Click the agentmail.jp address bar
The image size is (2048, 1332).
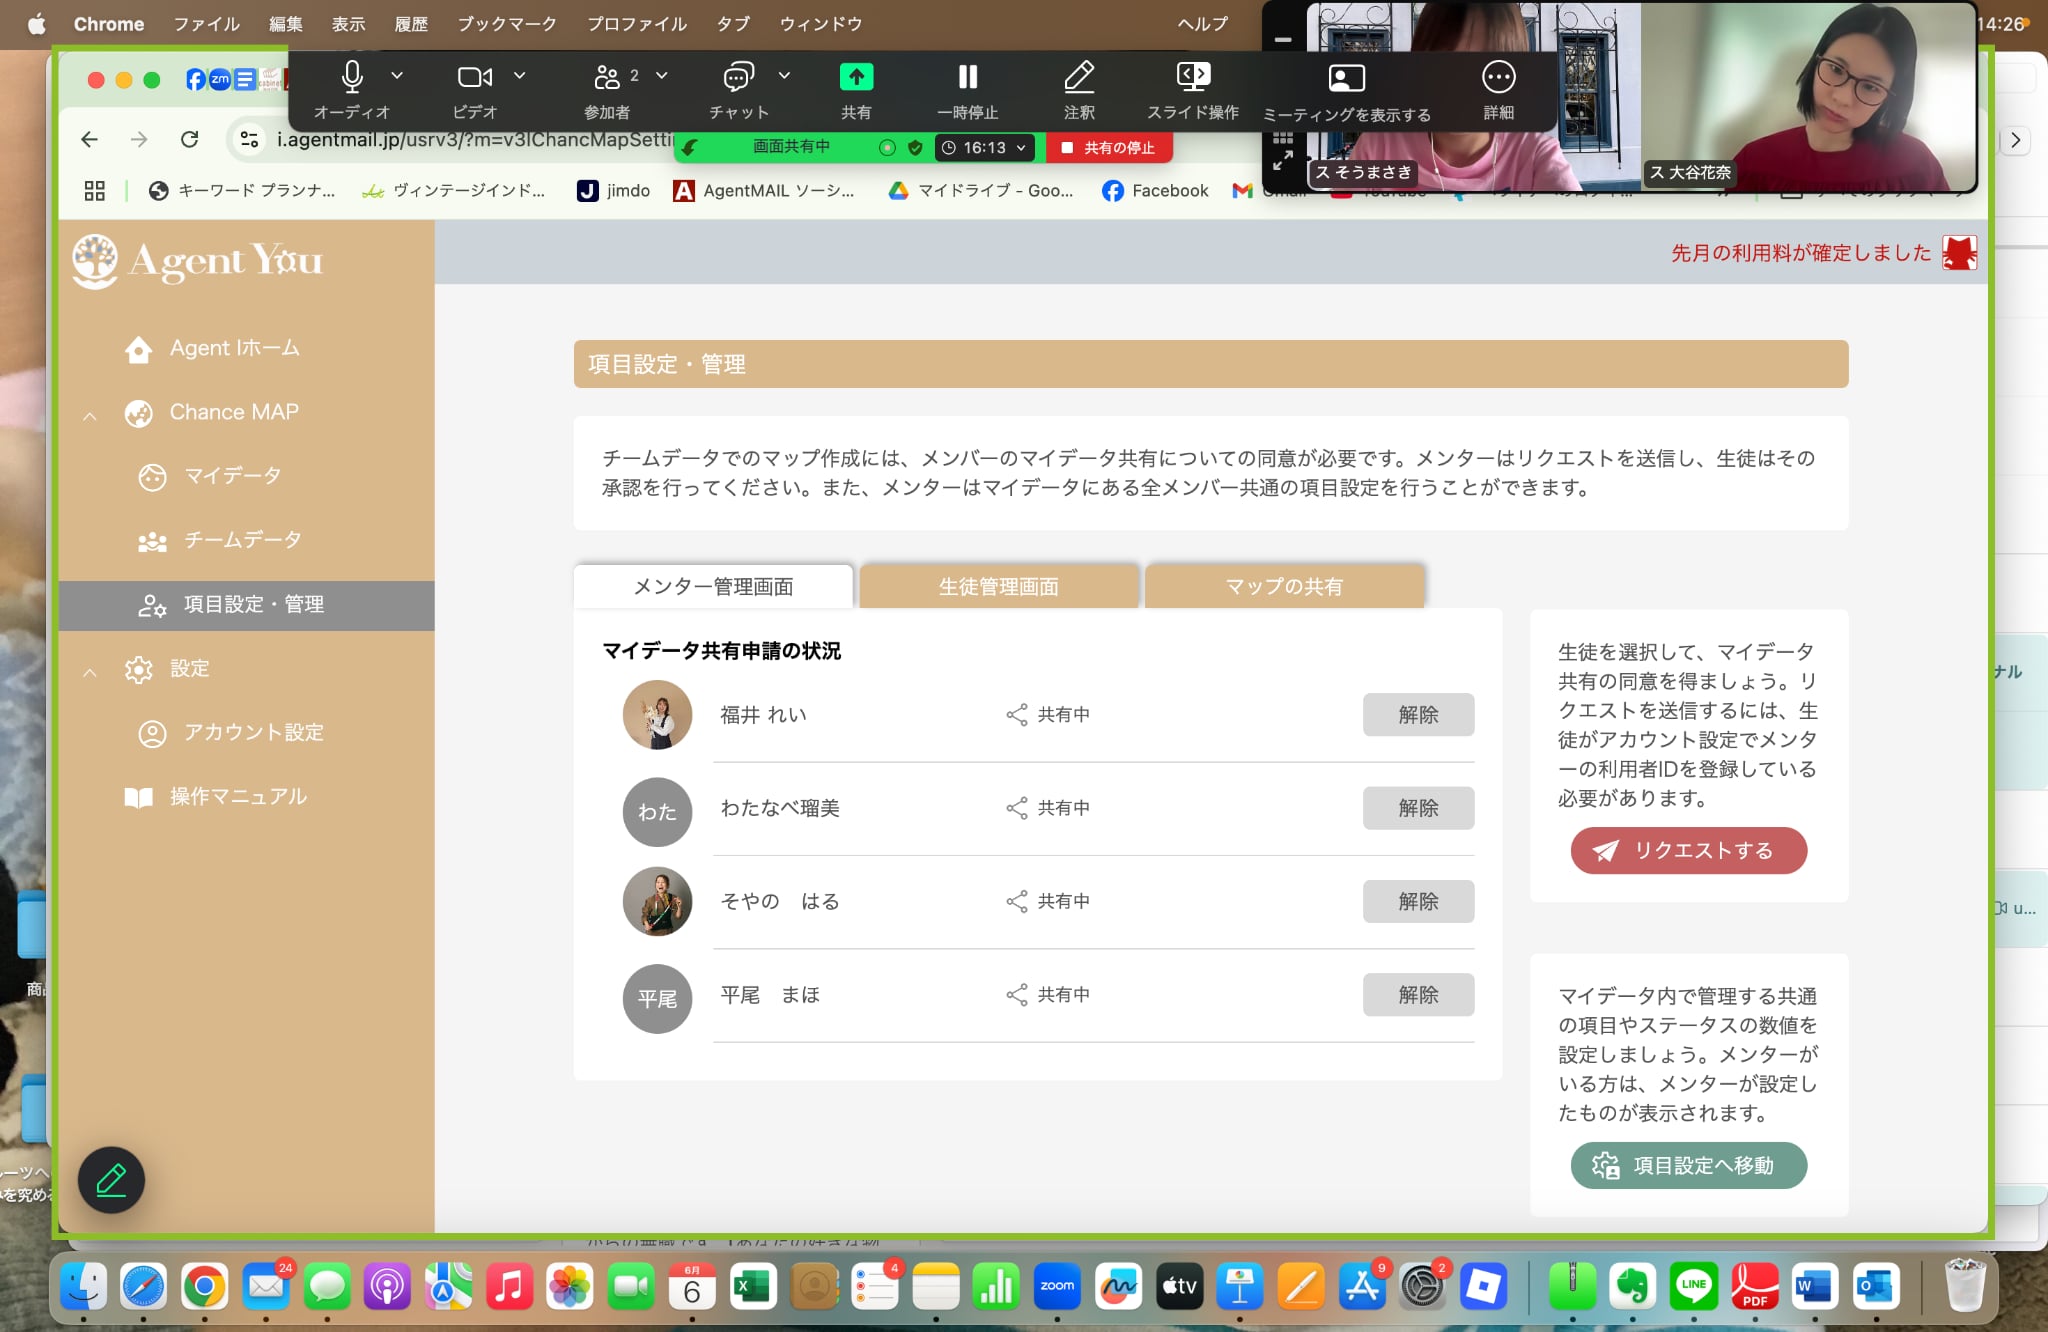475,140
